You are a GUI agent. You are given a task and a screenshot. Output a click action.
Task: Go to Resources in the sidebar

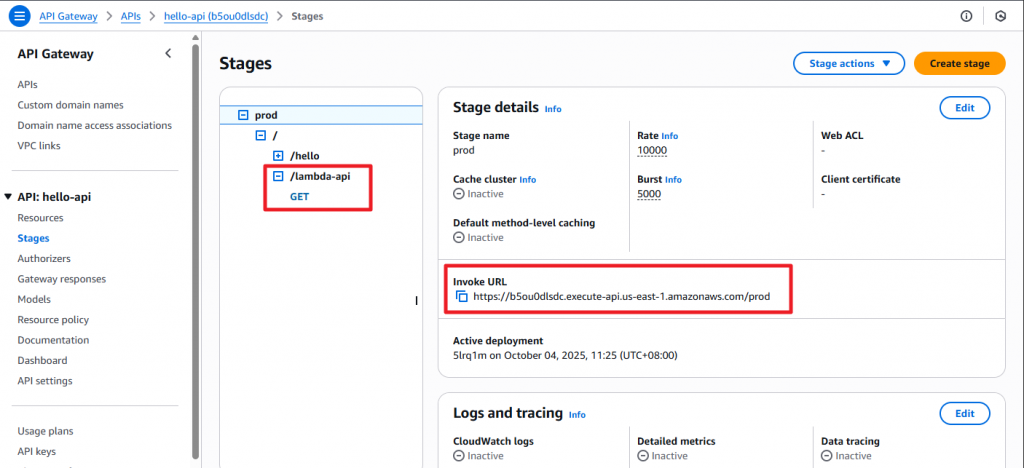40,218
